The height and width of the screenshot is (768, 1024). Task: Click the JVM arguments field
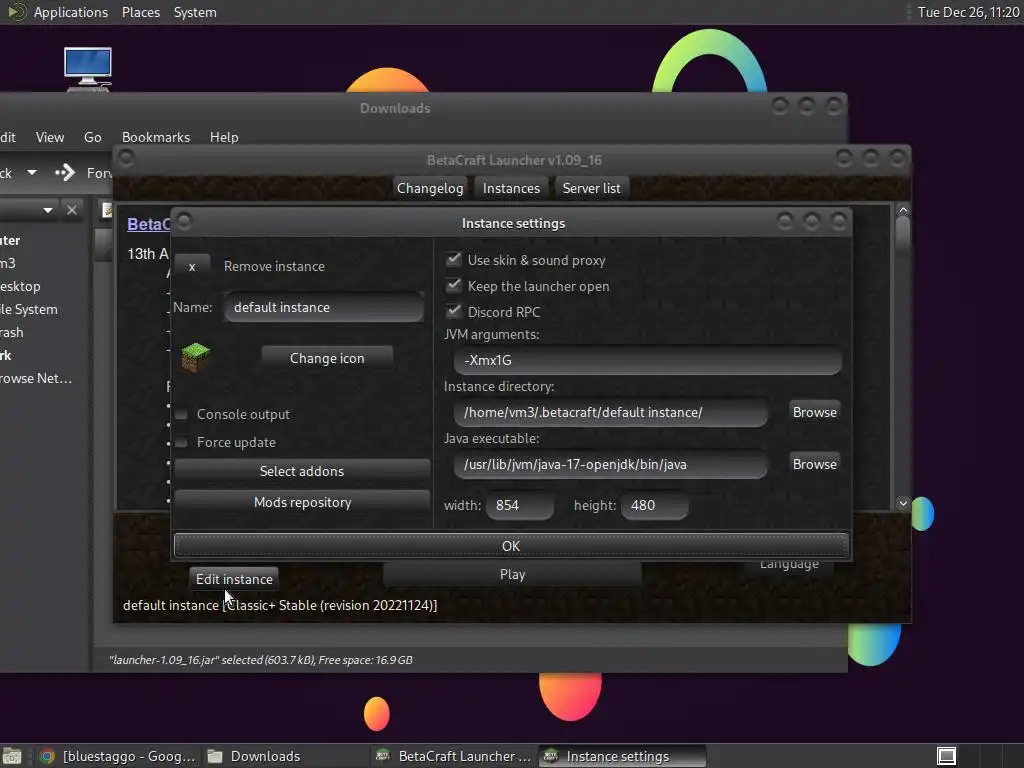pos(648,360)
